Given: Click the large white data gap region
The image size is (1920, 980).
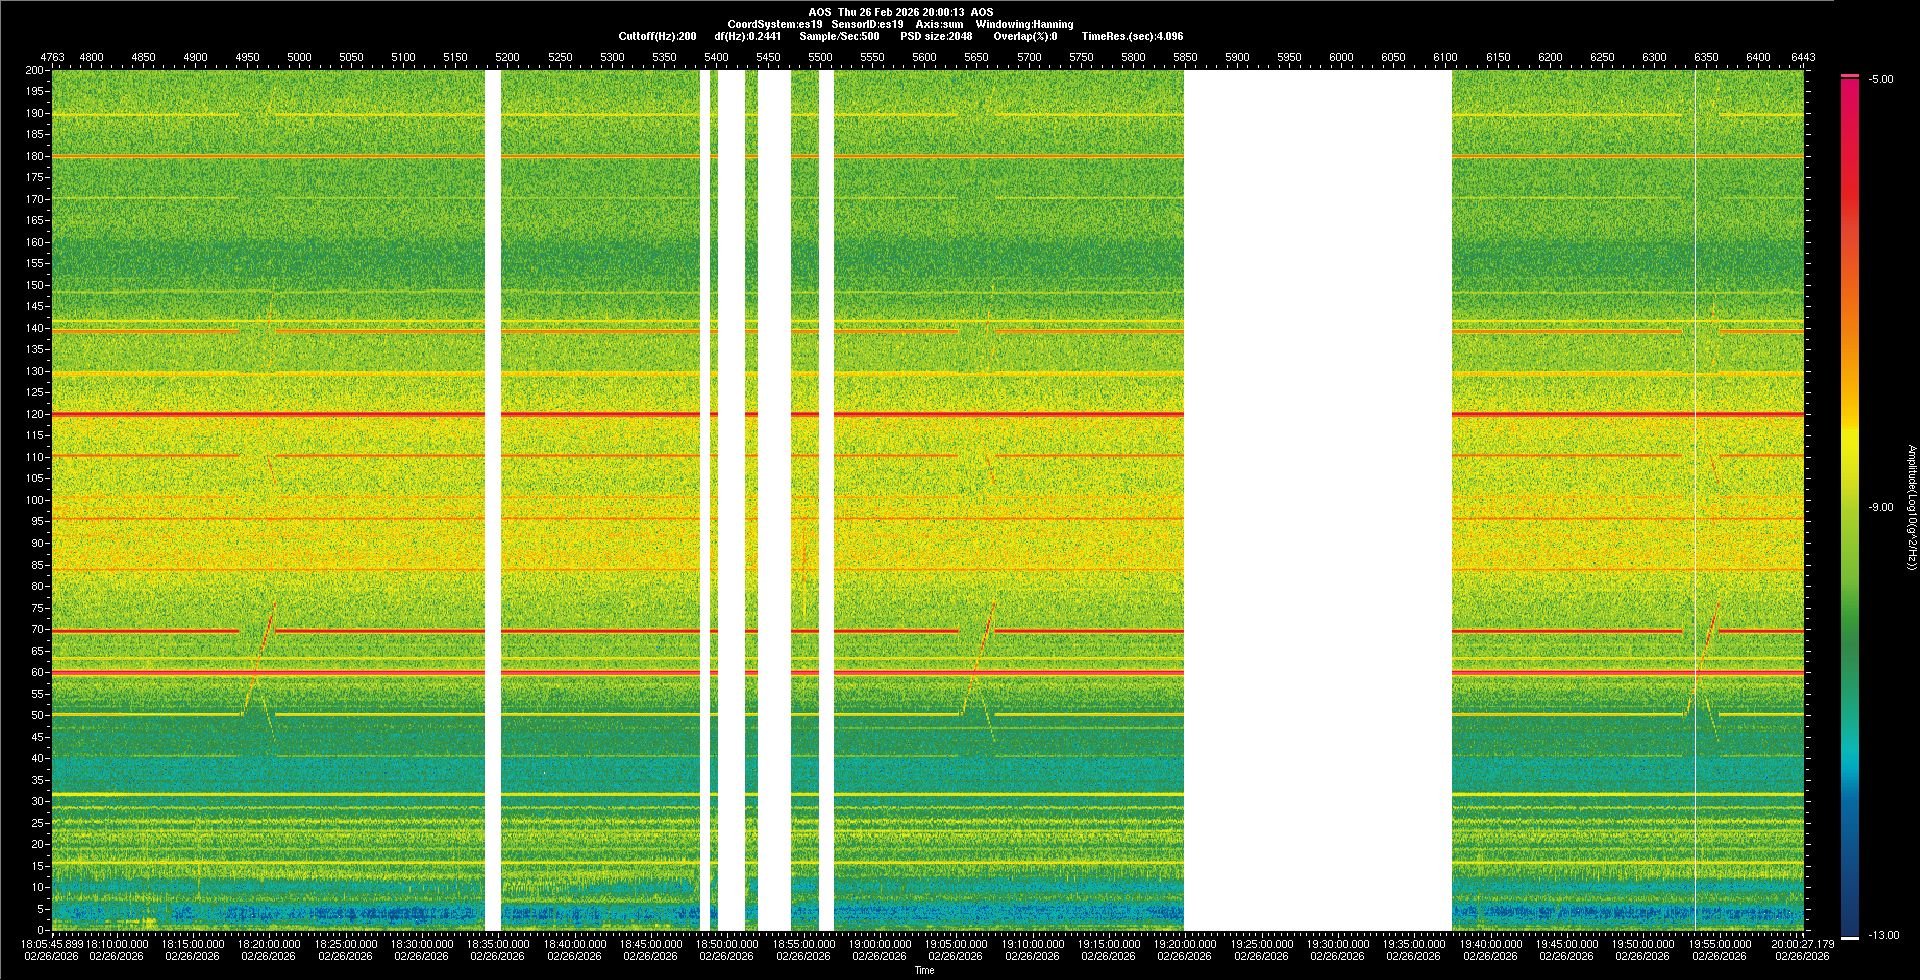Looking at the screenshot, I should (x=1317, y=500).
